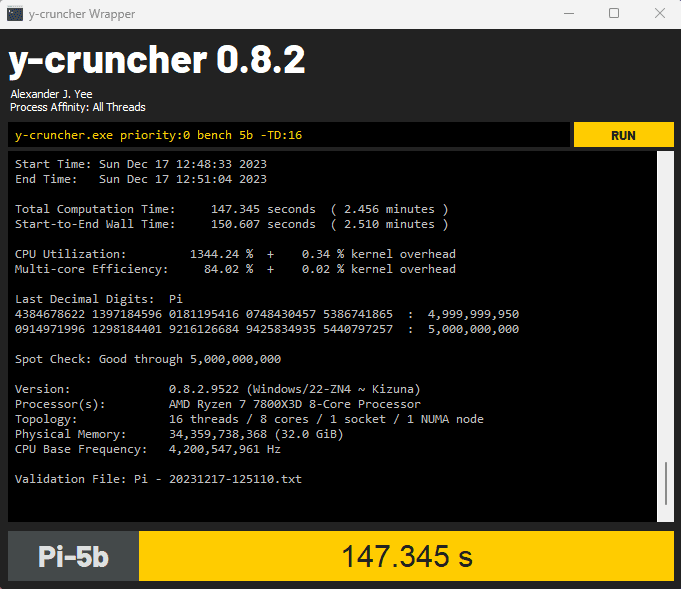The image size is (681, 589).
Task: Click the Multi-core Efficiency 84.02 % line
Action: [x=235, y=269]
